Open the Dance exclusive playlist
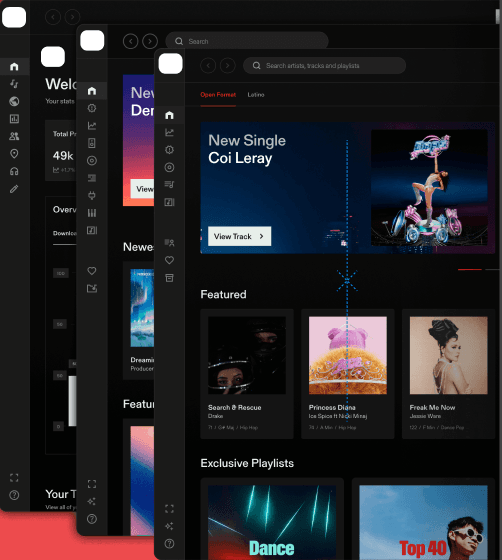The width and height of the screenshot is (502, 560). tap(272, 519)
